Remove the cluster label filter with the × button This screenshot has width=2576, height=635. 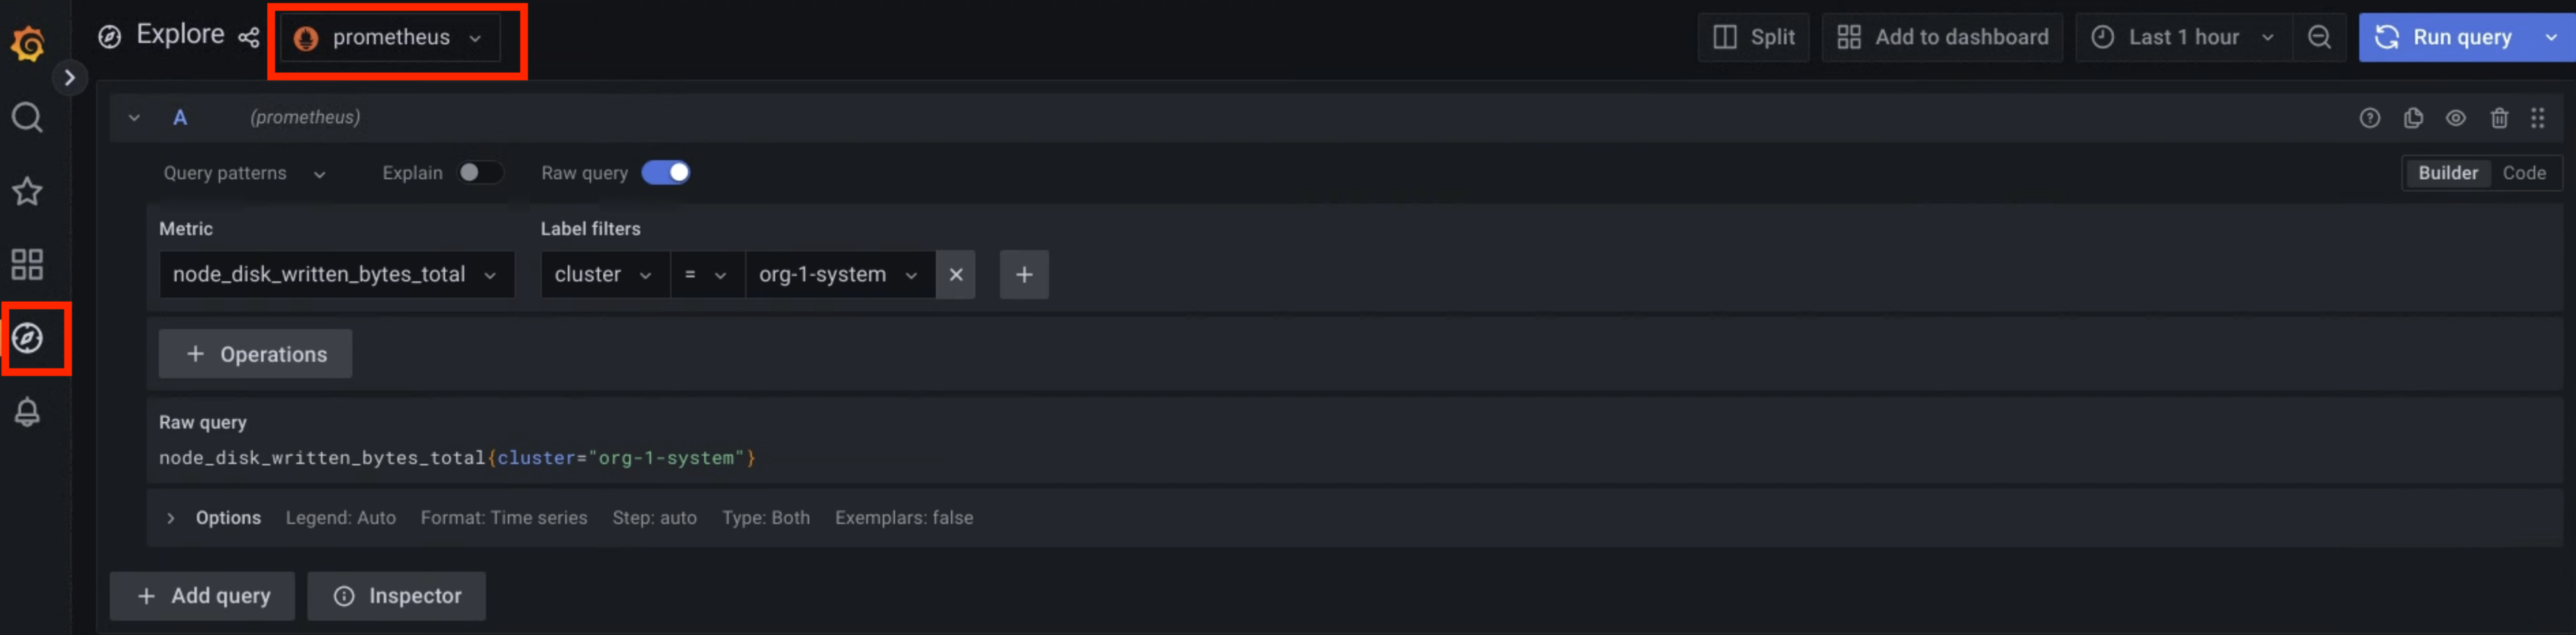coord(956,274)
